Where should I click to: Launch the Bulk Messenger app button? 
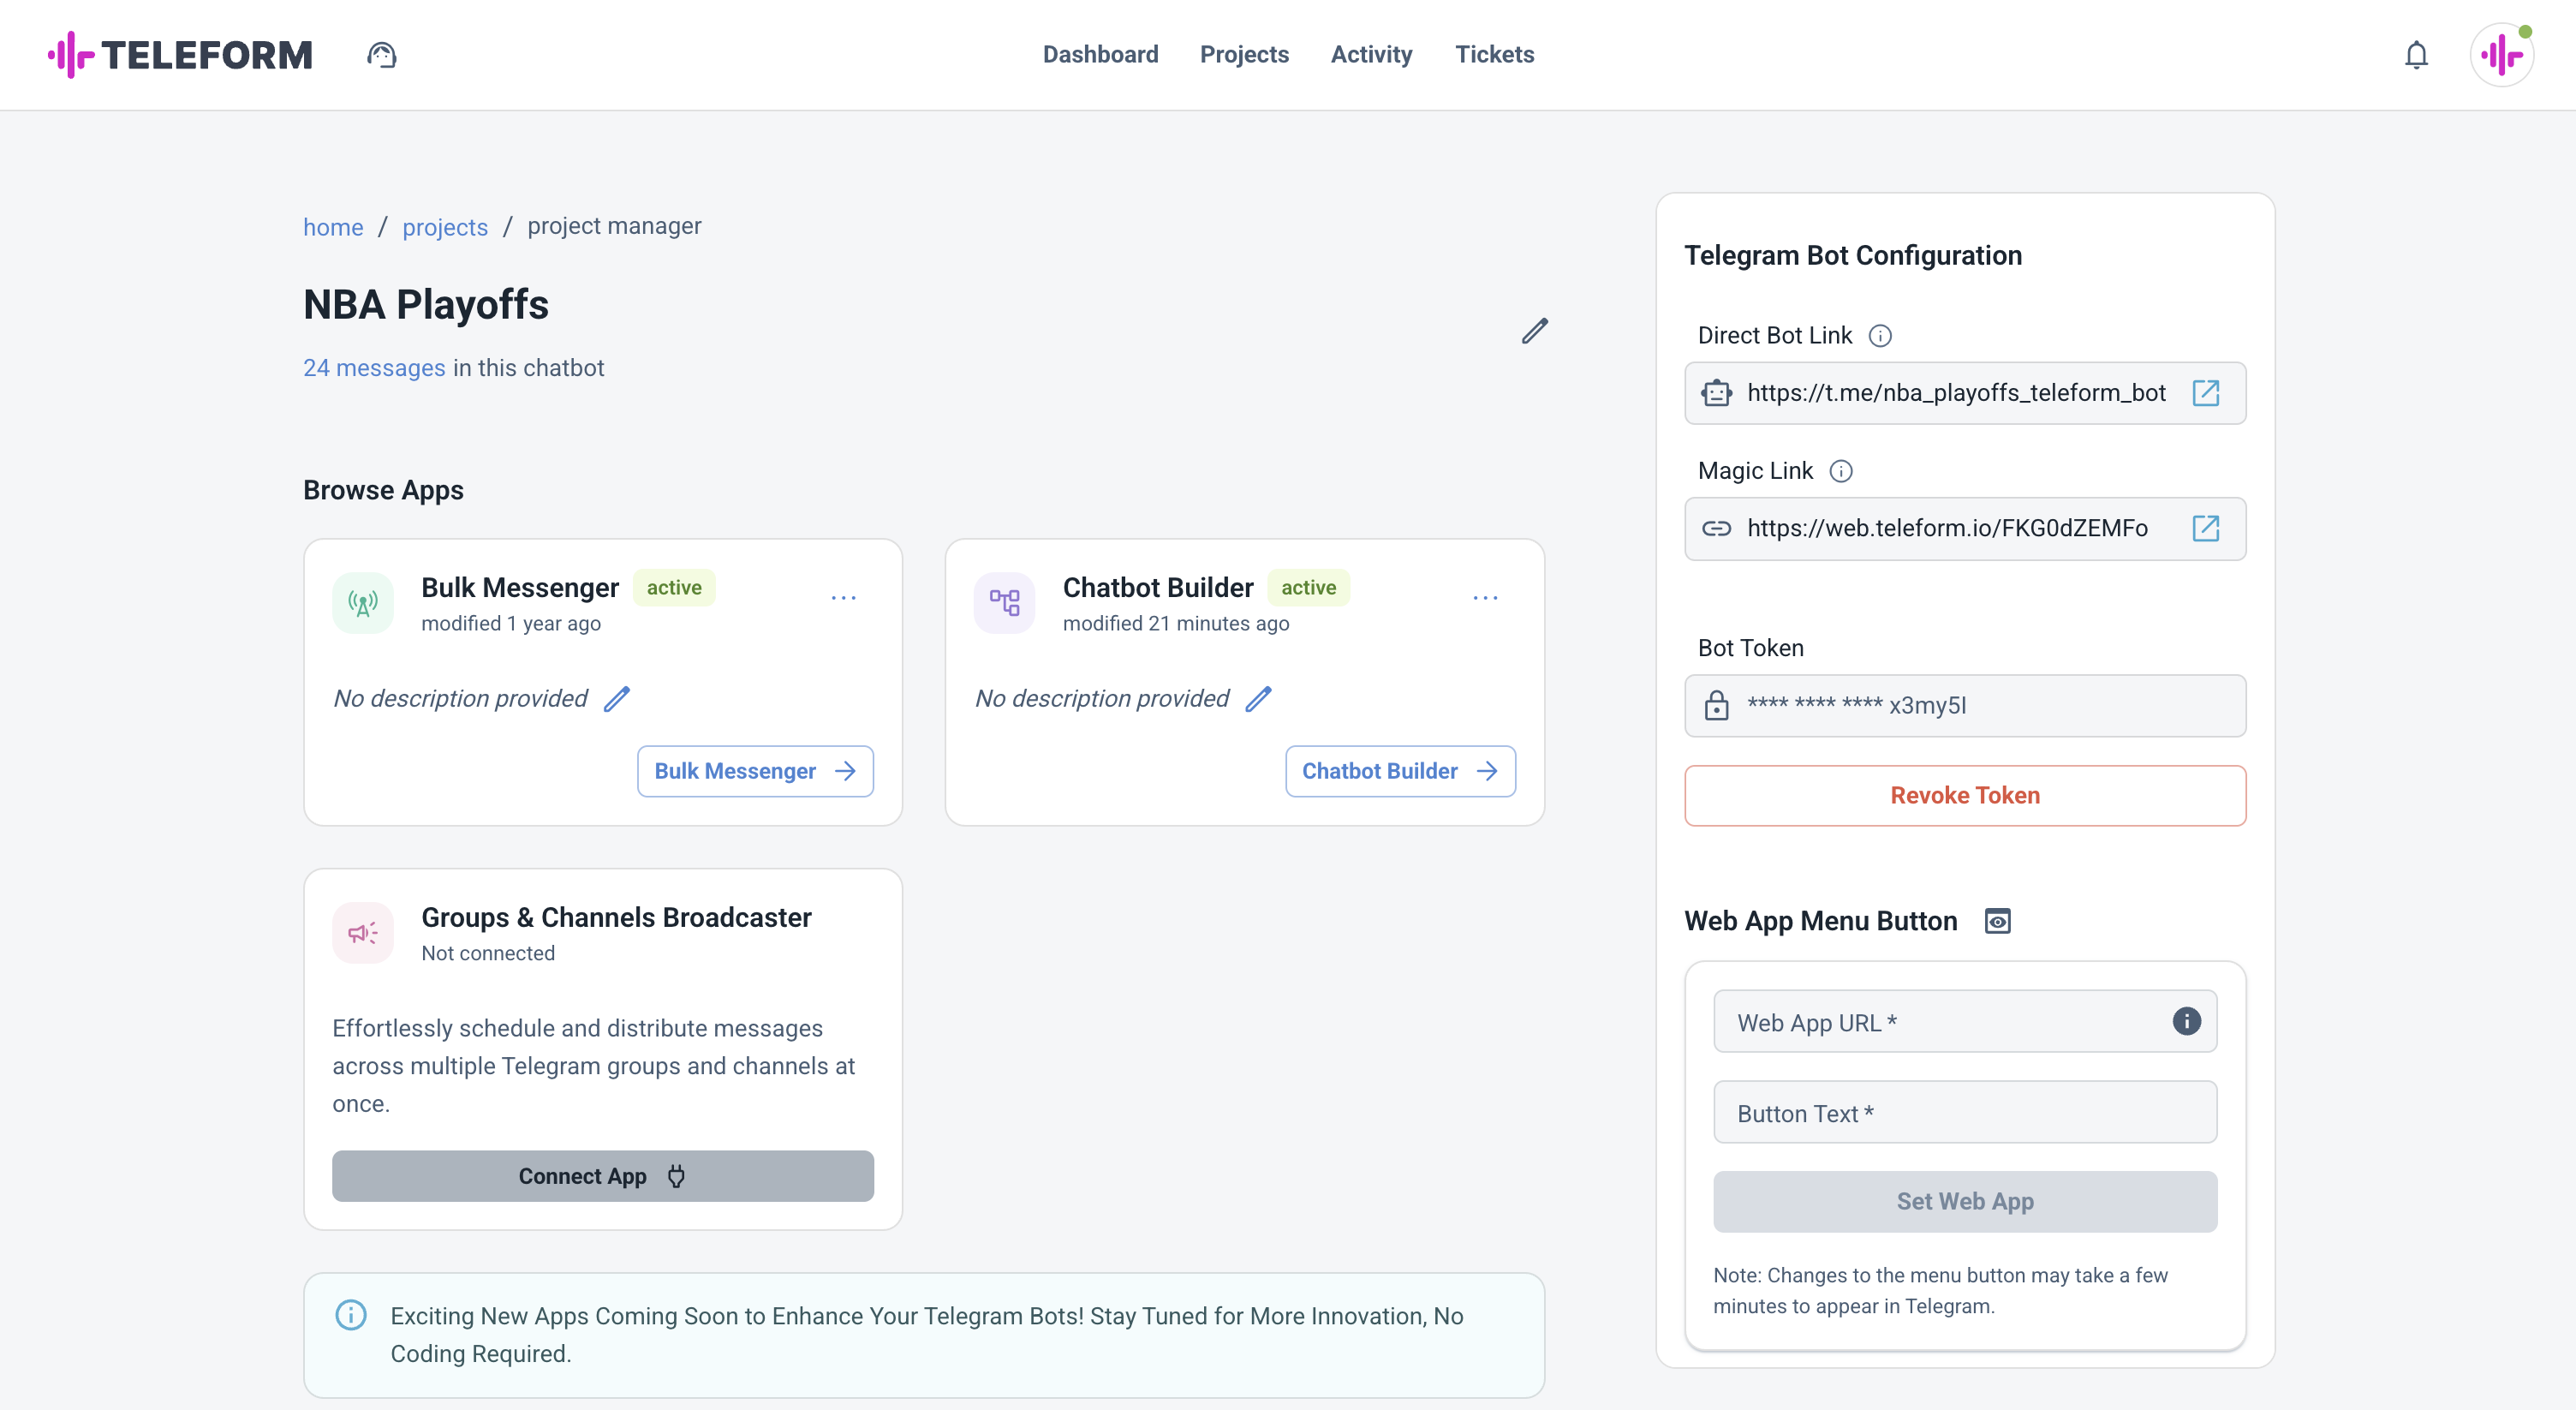[755, 771]
